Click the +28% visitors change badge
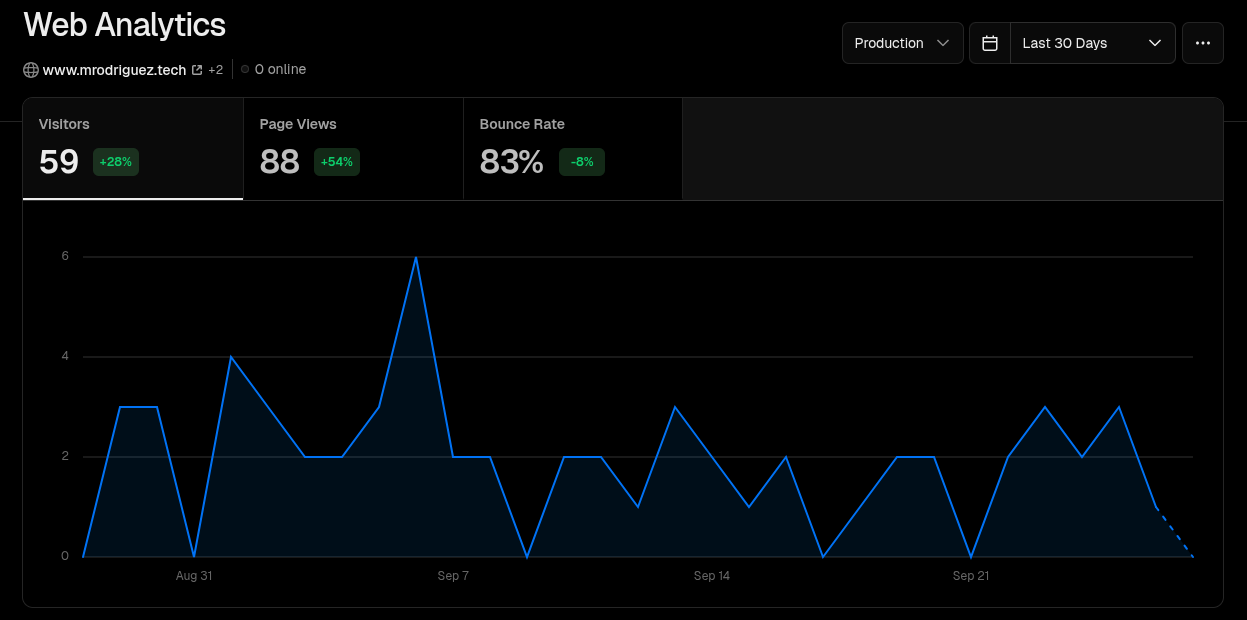Screen dimensions: 1247x620 point(116,162)
